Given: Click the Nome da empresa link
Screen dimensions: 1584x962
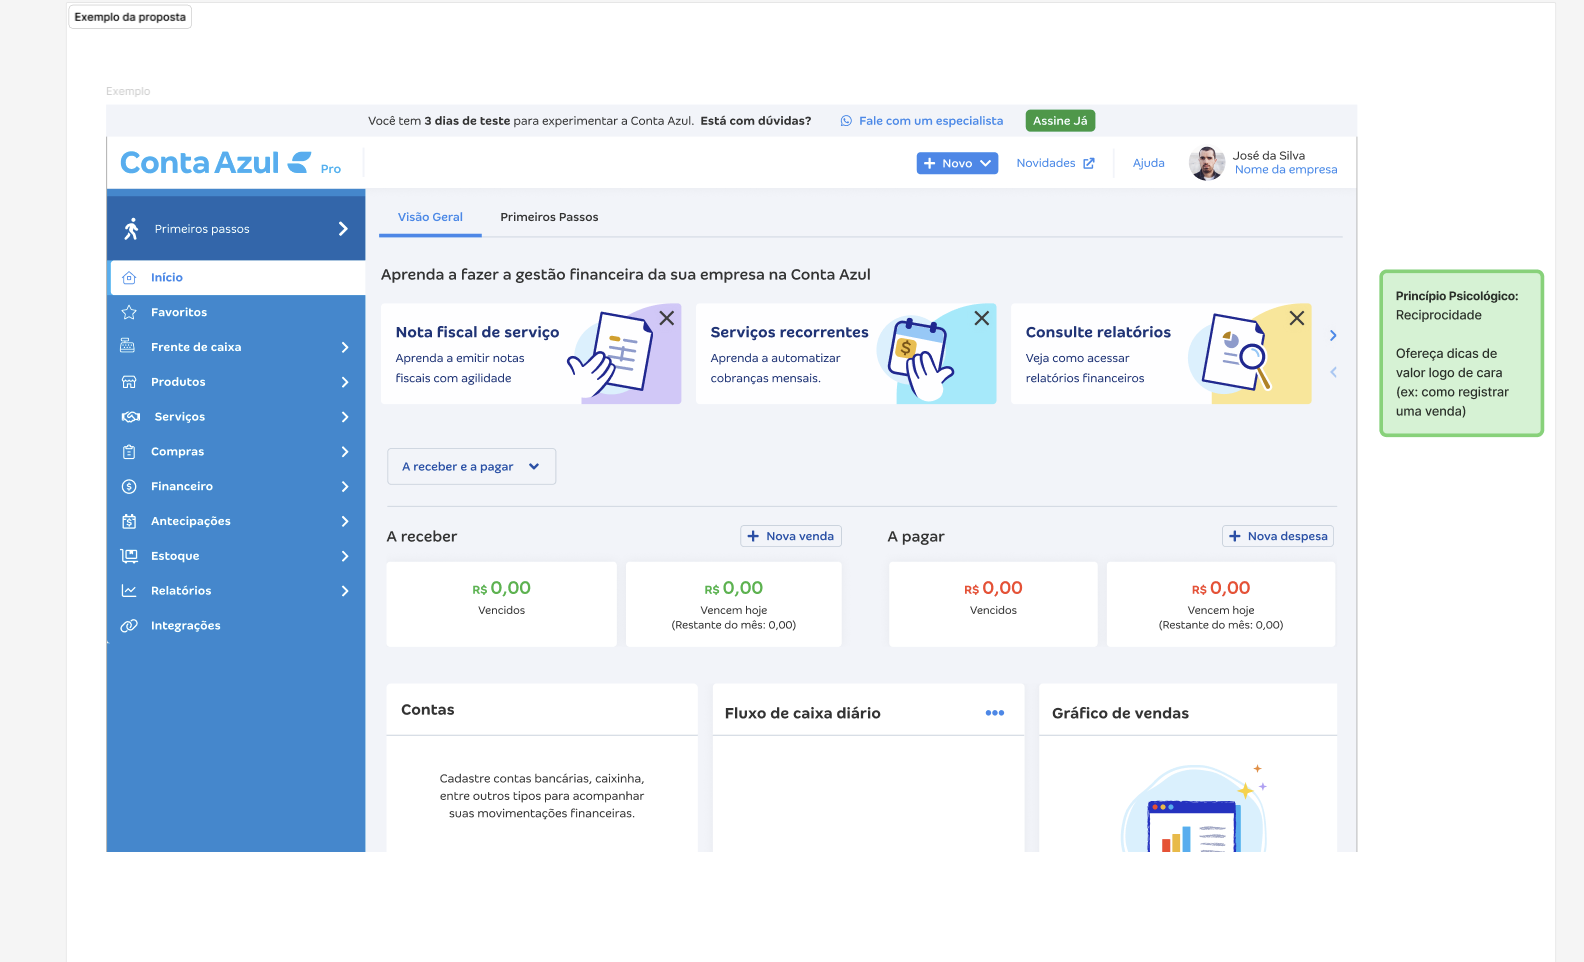Looking at the screenshot, I should coord(1286,170).
